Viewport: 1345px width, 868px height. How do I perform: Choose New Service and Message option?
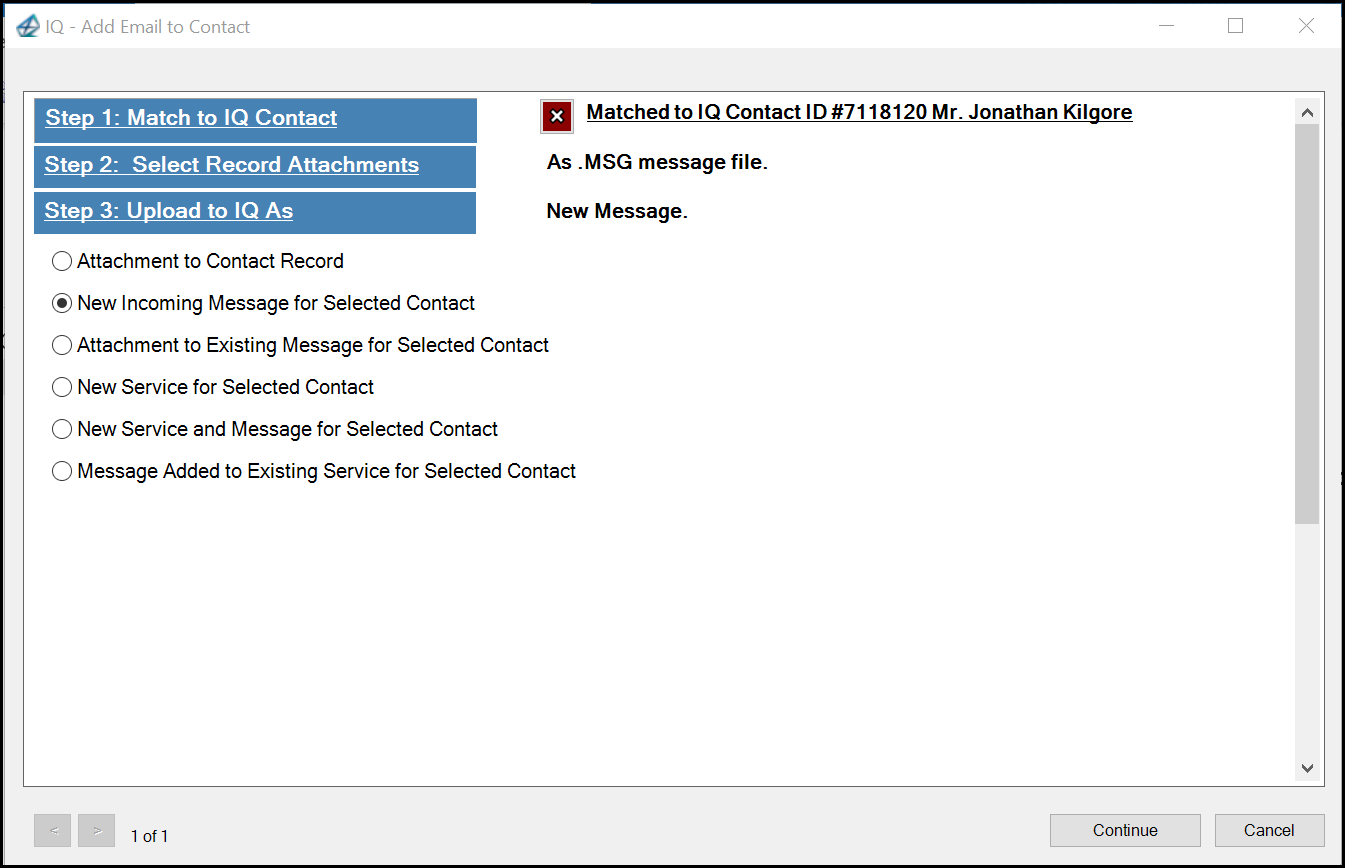coord(275,429)
